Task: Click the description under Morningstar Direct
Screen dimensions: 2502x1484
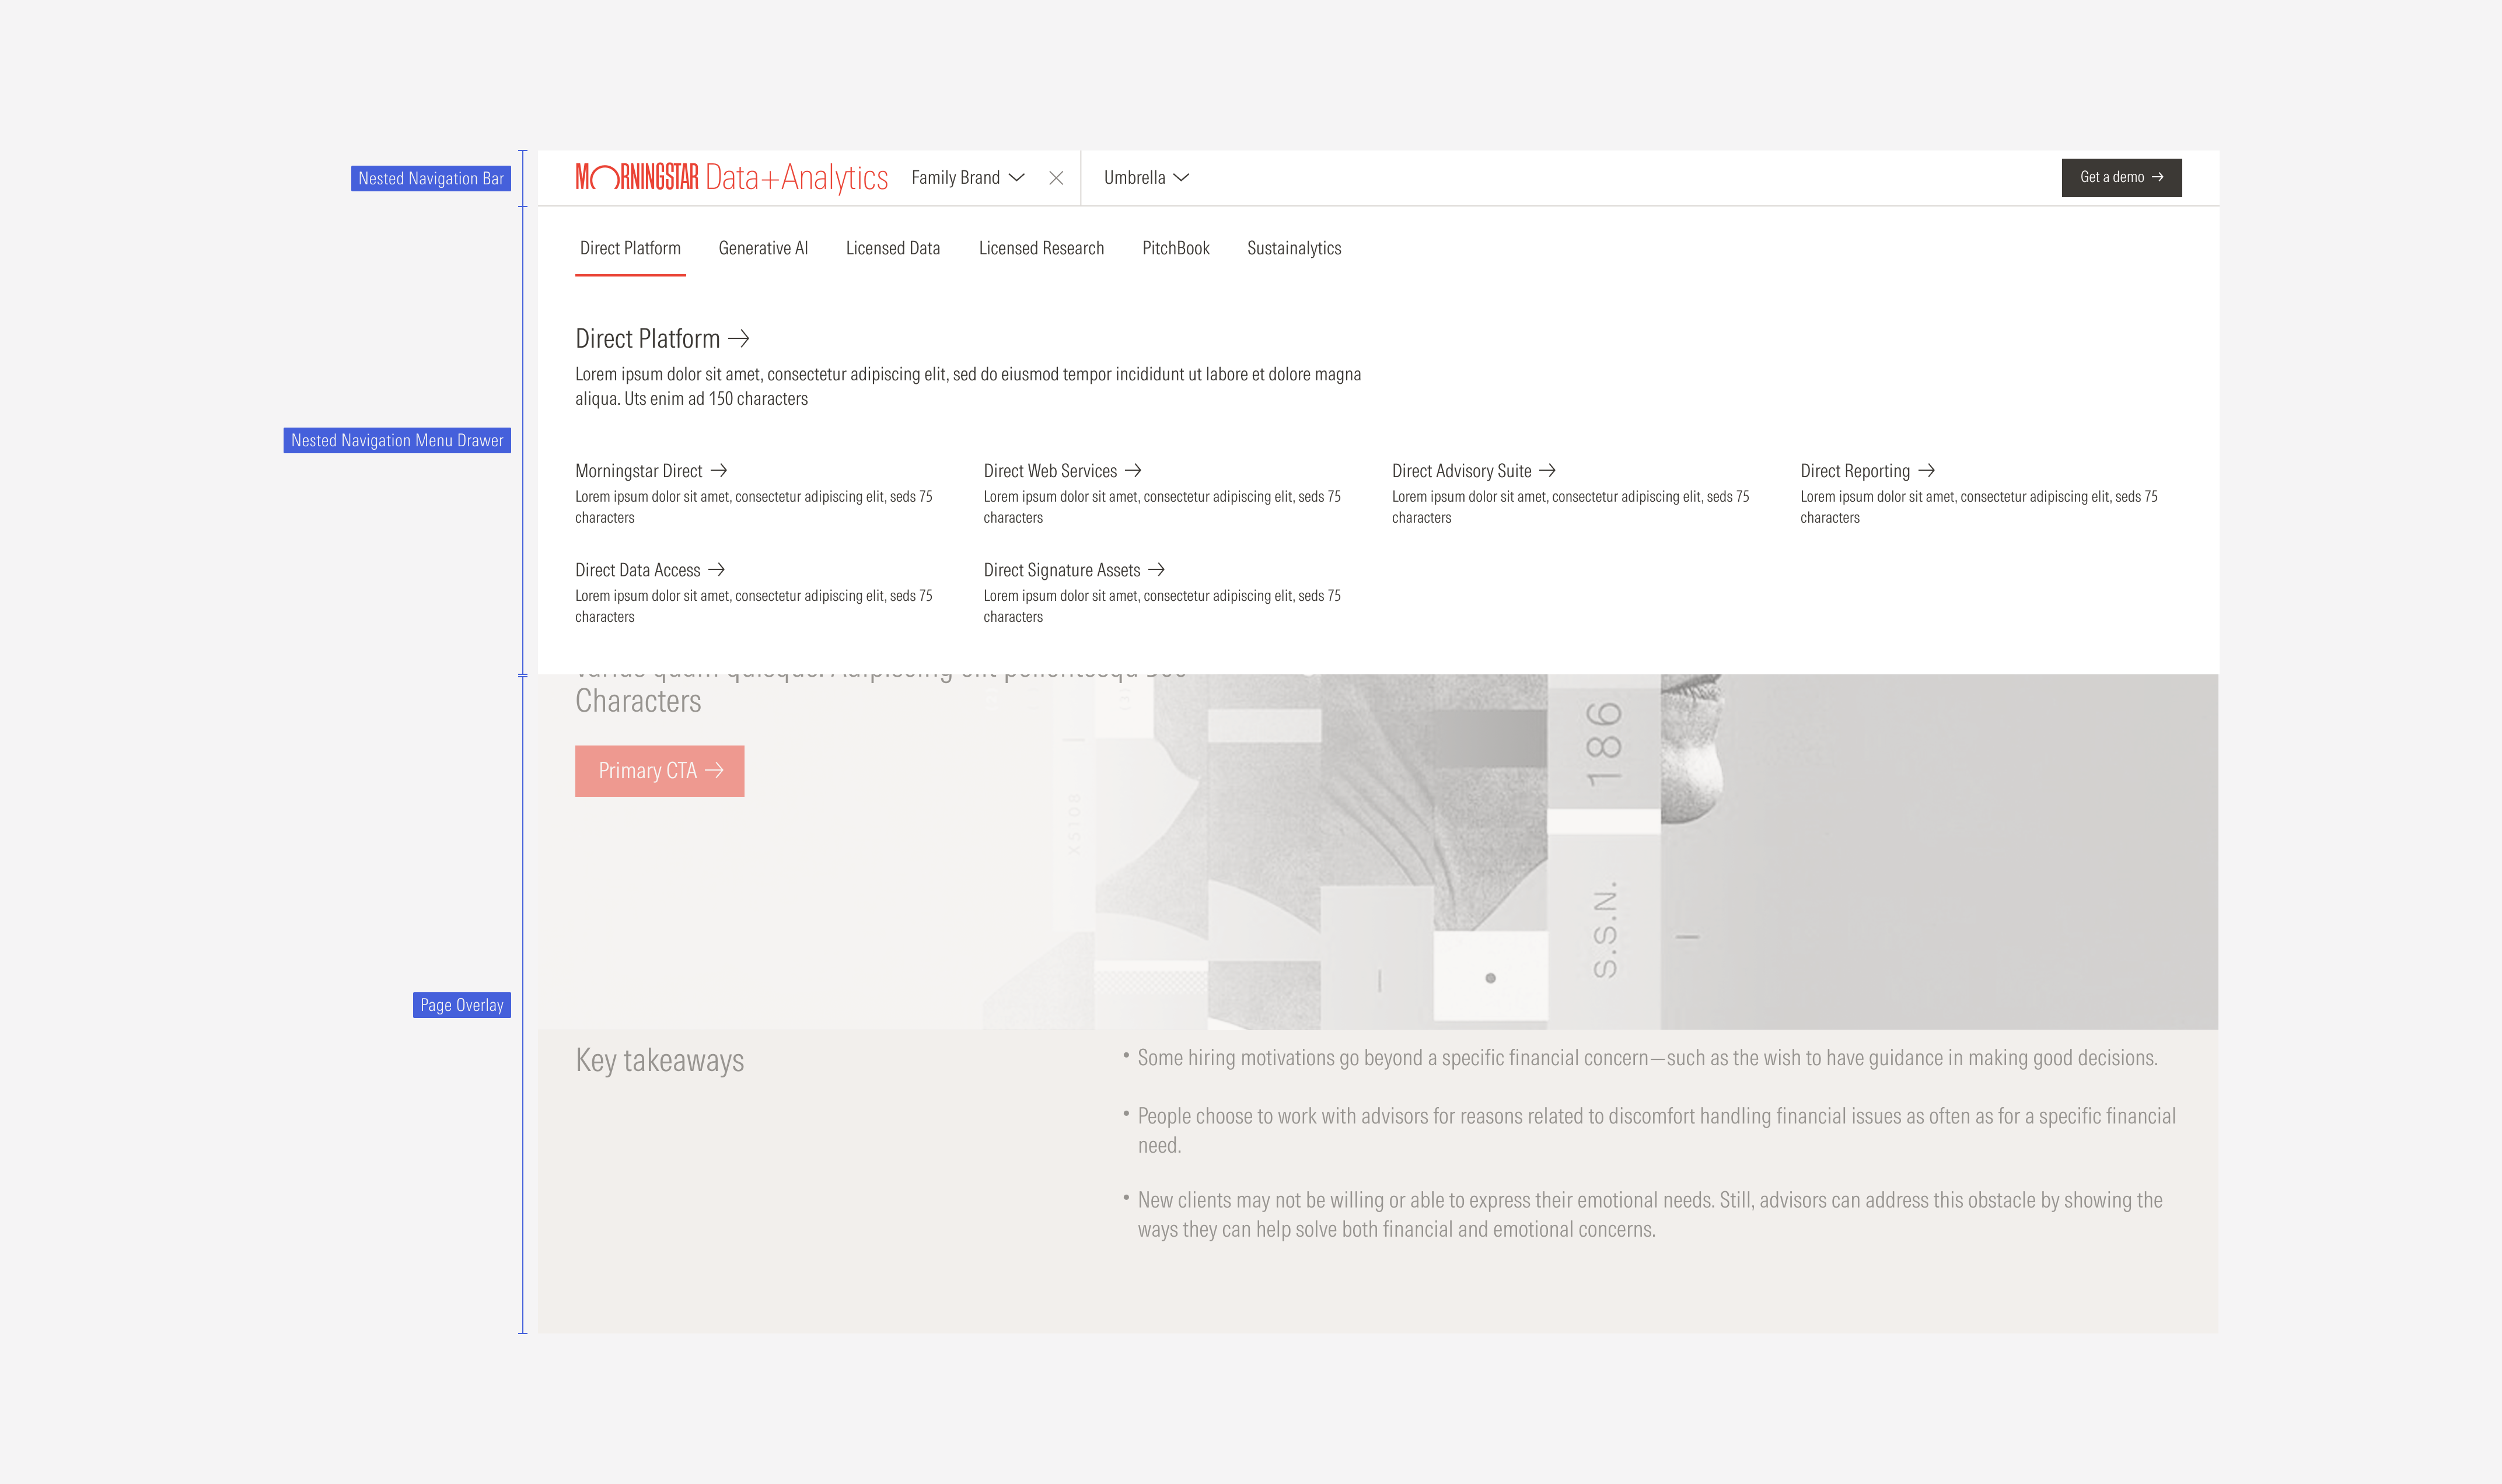Action: [x=754, y=507]
